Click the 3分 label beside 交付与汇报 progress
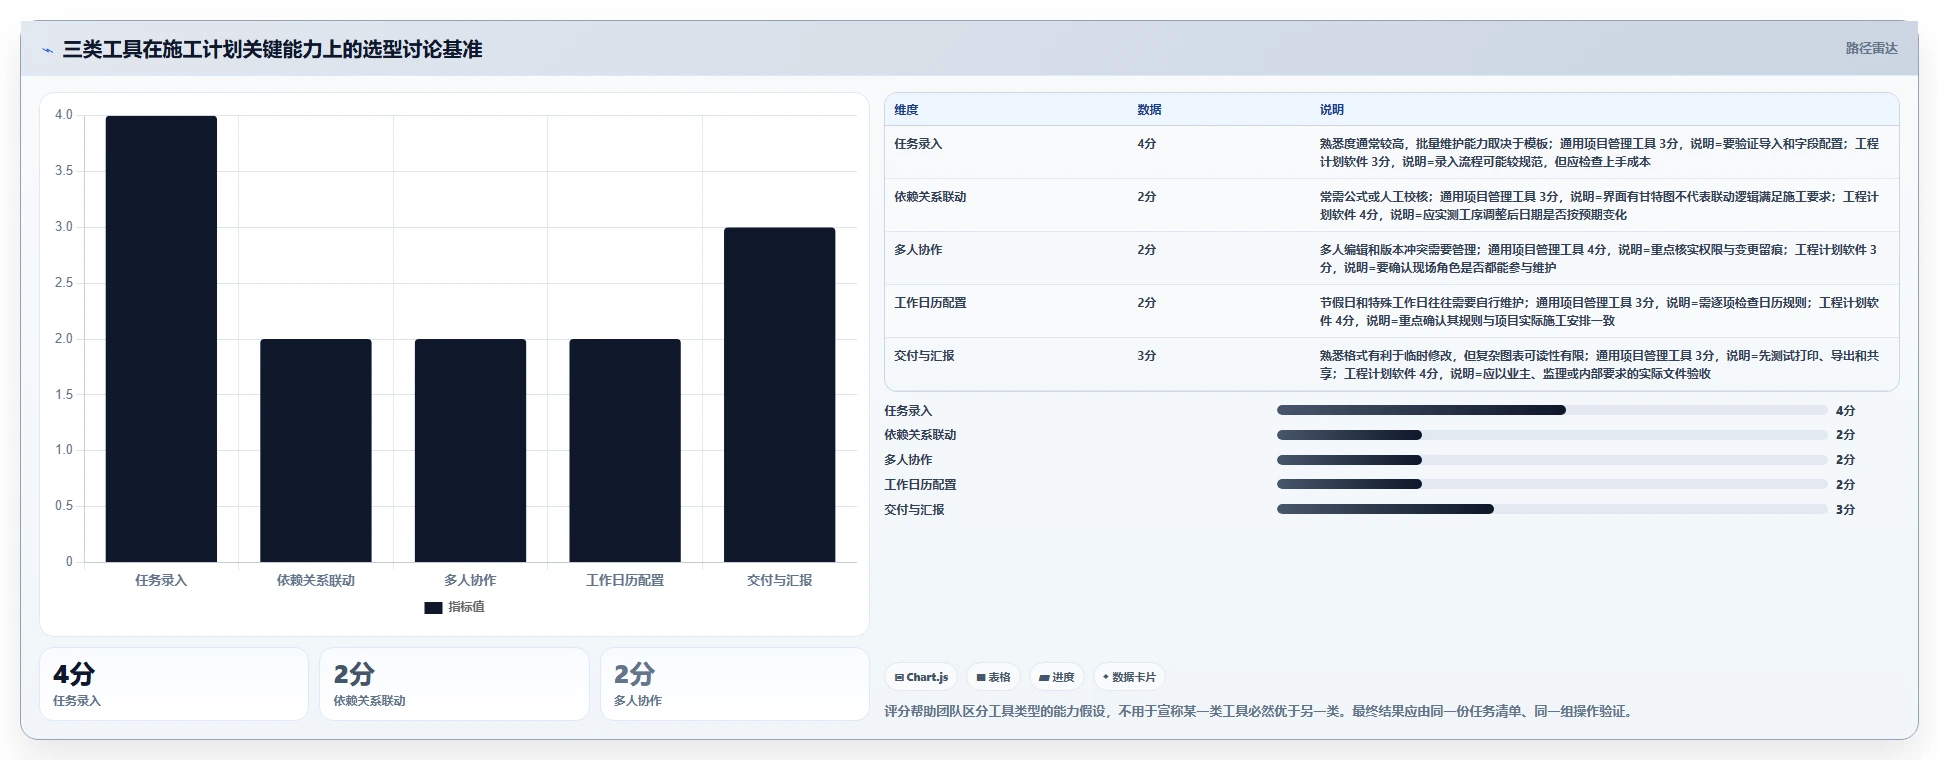Image resolution: width=1939 pixels, height=760 pixels. click(1845, 510)
